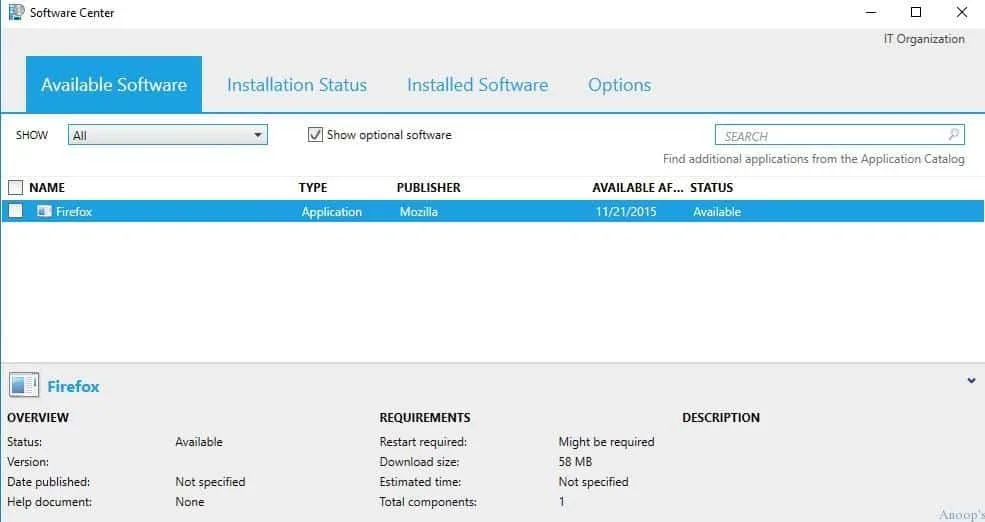Click the Firefox application icon in list row
The height and width of the screenshot is (522, 985).
pos(44,212)
